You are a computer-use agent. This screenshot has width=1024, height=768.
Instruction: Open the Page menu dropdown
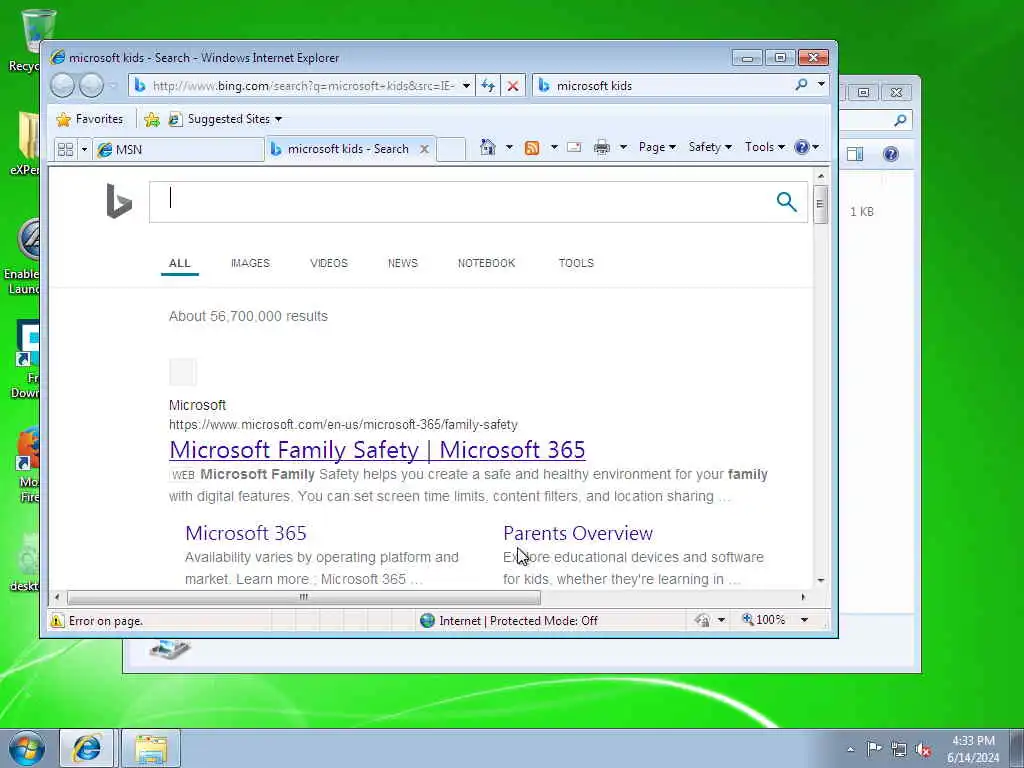tap(657, 147)
